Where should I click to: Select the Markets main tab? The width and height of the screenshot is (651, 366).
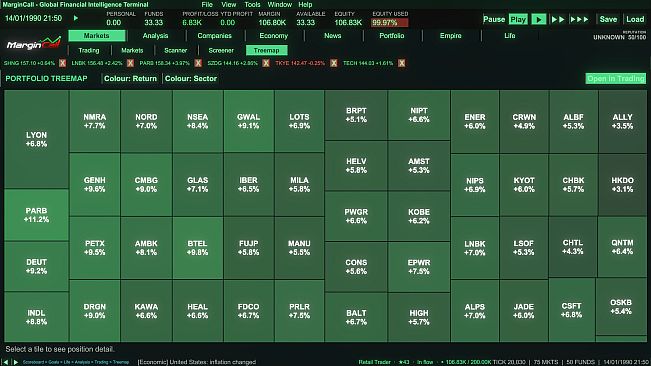click(x=96, y=36)
